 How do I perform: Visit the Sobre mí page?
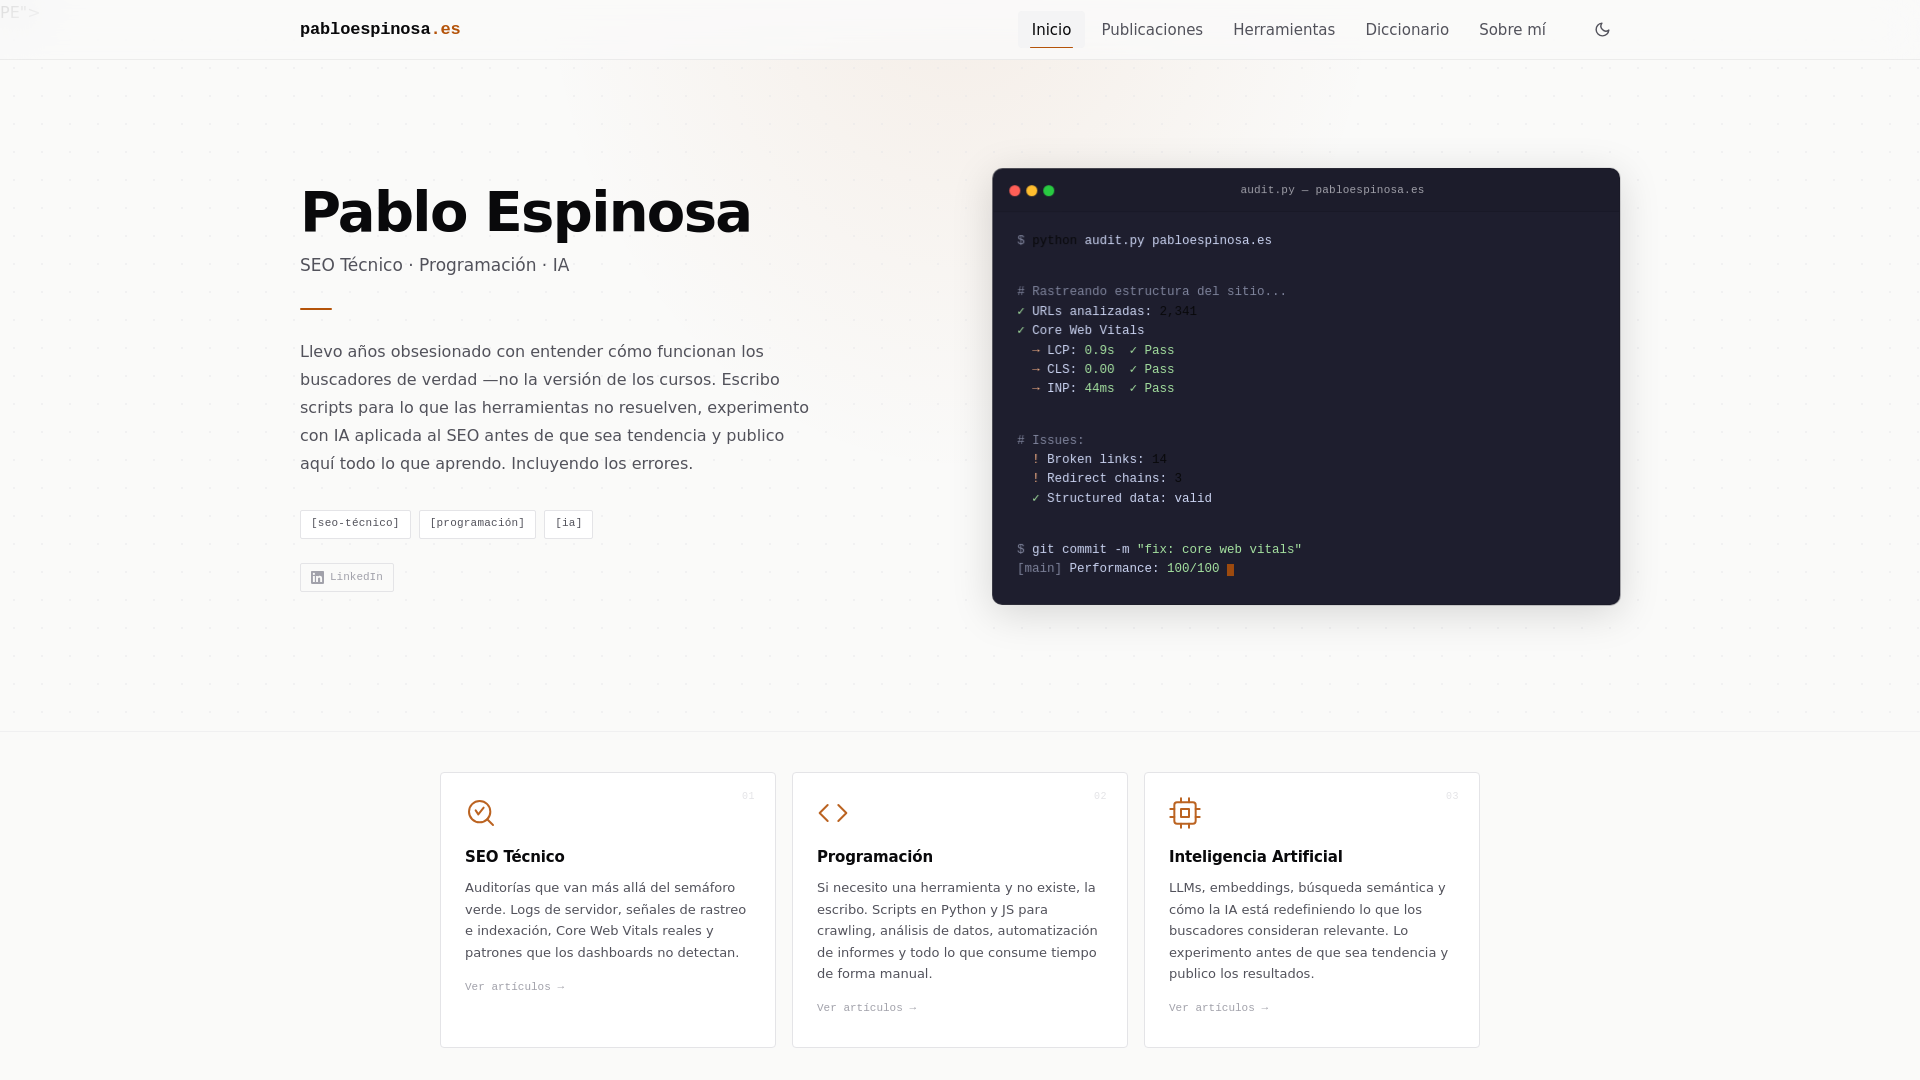click(1512, 30)
